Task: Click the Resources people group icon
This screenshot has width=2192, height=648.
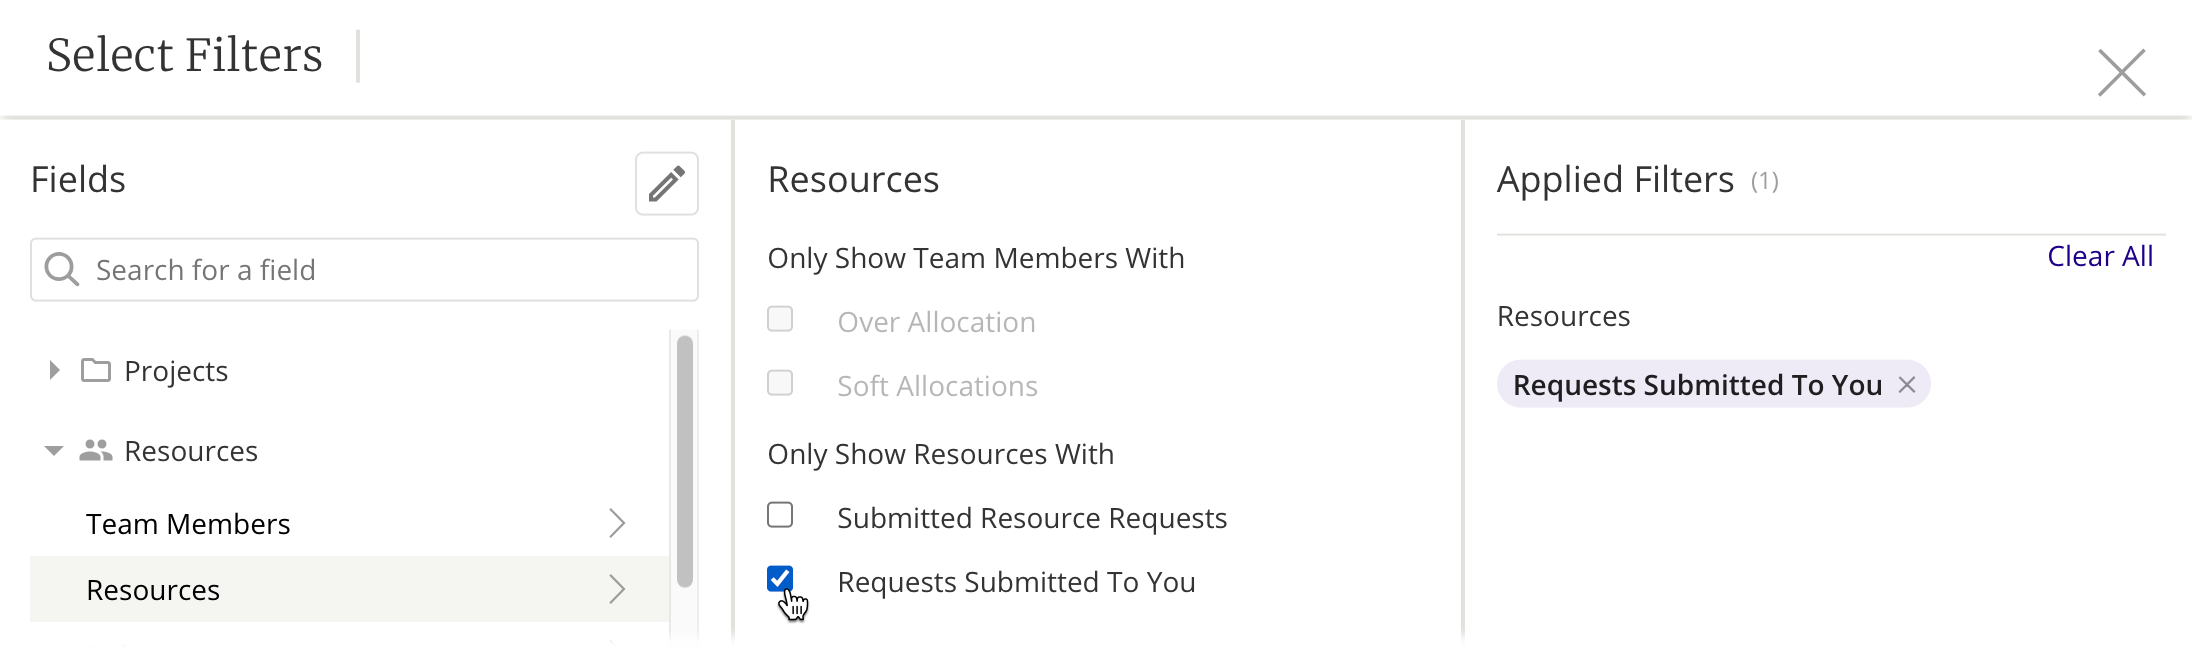Action: pyautogui.click(x=96, y=451)
